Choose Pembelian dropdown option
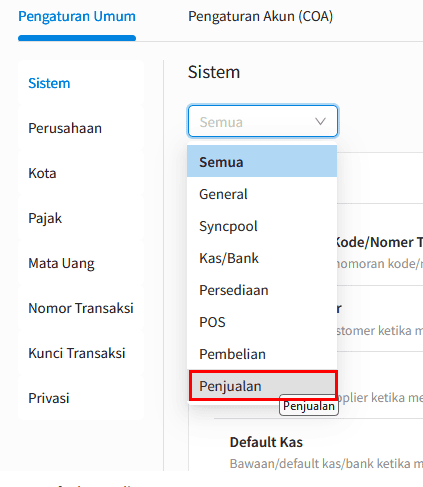 click(262, 354)
